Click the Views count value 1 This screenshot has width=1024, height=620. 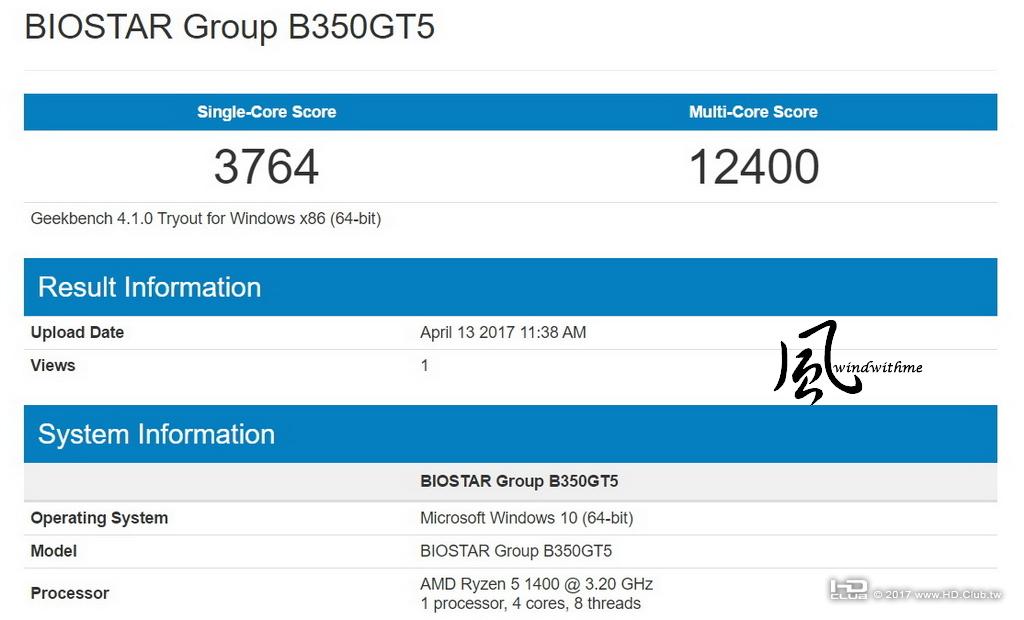click(x=424, y=366)
